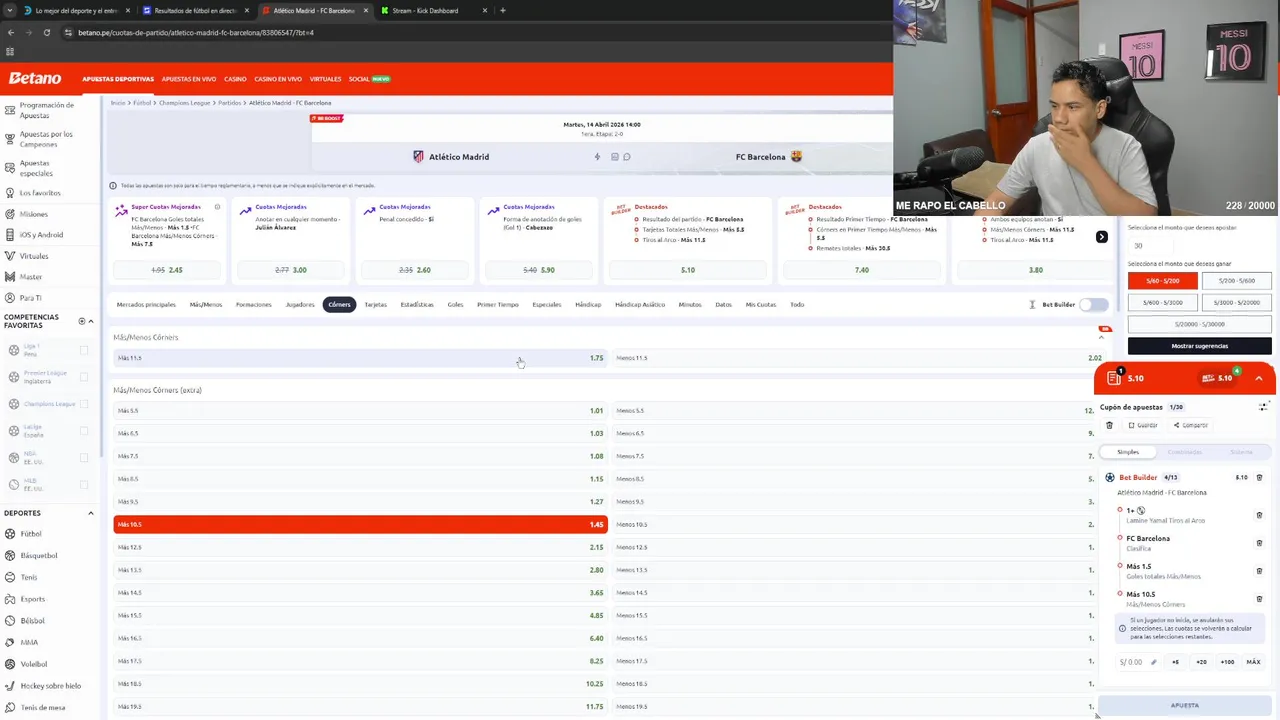
Task: Select the Básquetbol sport icon
Action: [x=10, y=555]
